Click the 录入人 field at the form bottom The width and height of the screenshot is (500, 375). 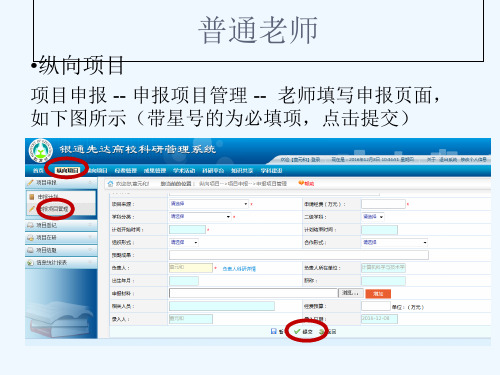[x=191, y=319]
